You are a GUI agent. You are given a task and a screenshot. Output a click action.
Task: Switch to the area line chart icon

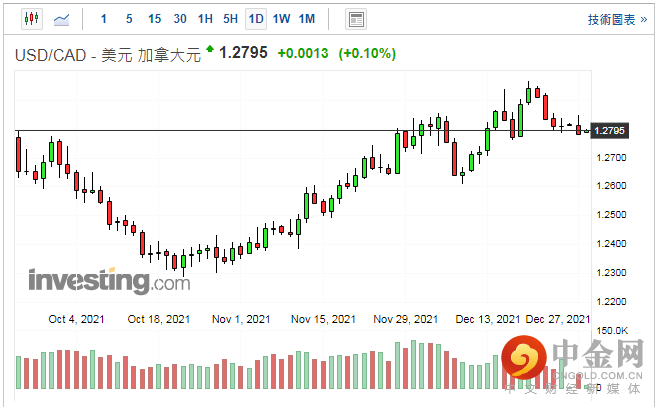61,19
